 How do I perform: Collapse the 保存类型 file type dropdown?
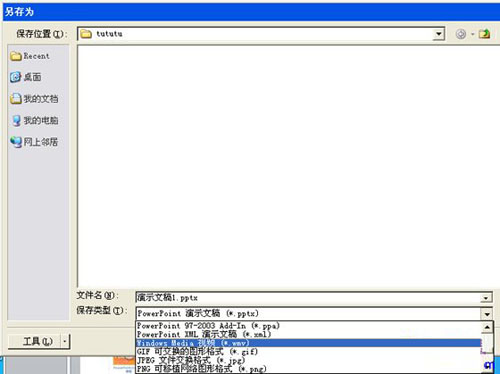pyautogui.click(x=487, y=314)
